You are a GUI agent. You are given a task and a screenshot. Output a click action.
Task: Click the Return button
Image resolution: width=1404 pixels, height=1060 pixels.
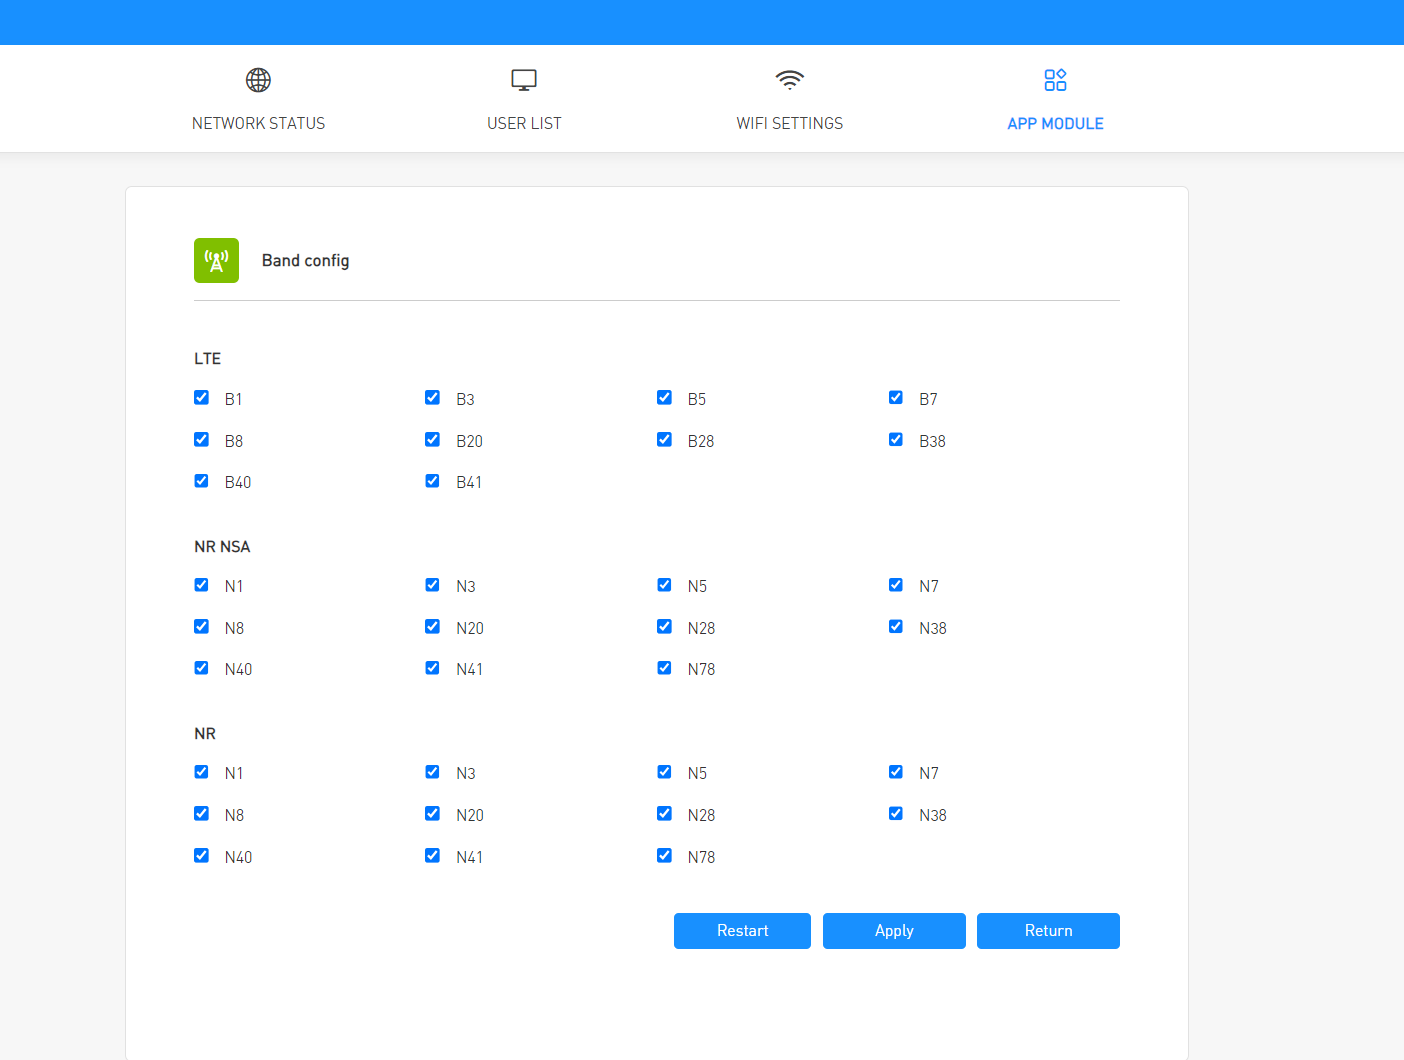(1048, 931)
